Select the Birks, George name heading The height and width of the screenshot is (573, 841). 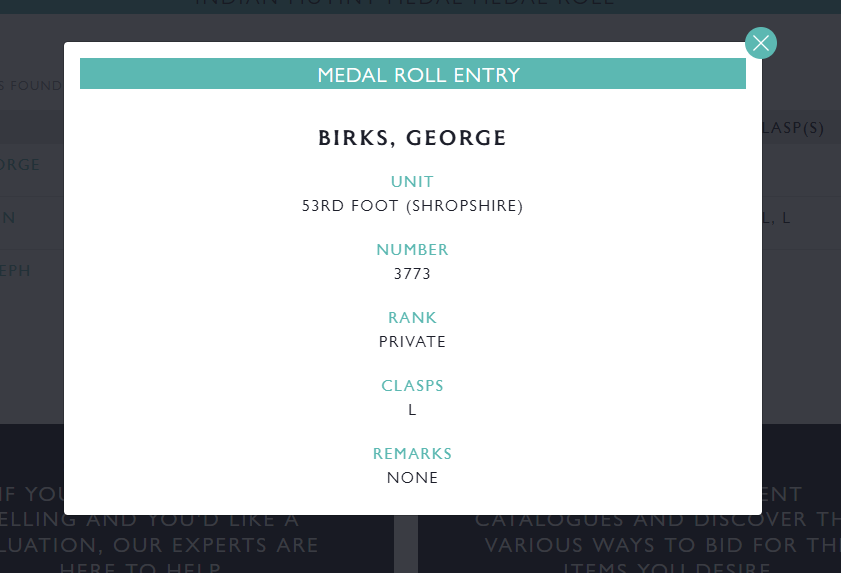point(412,138)
